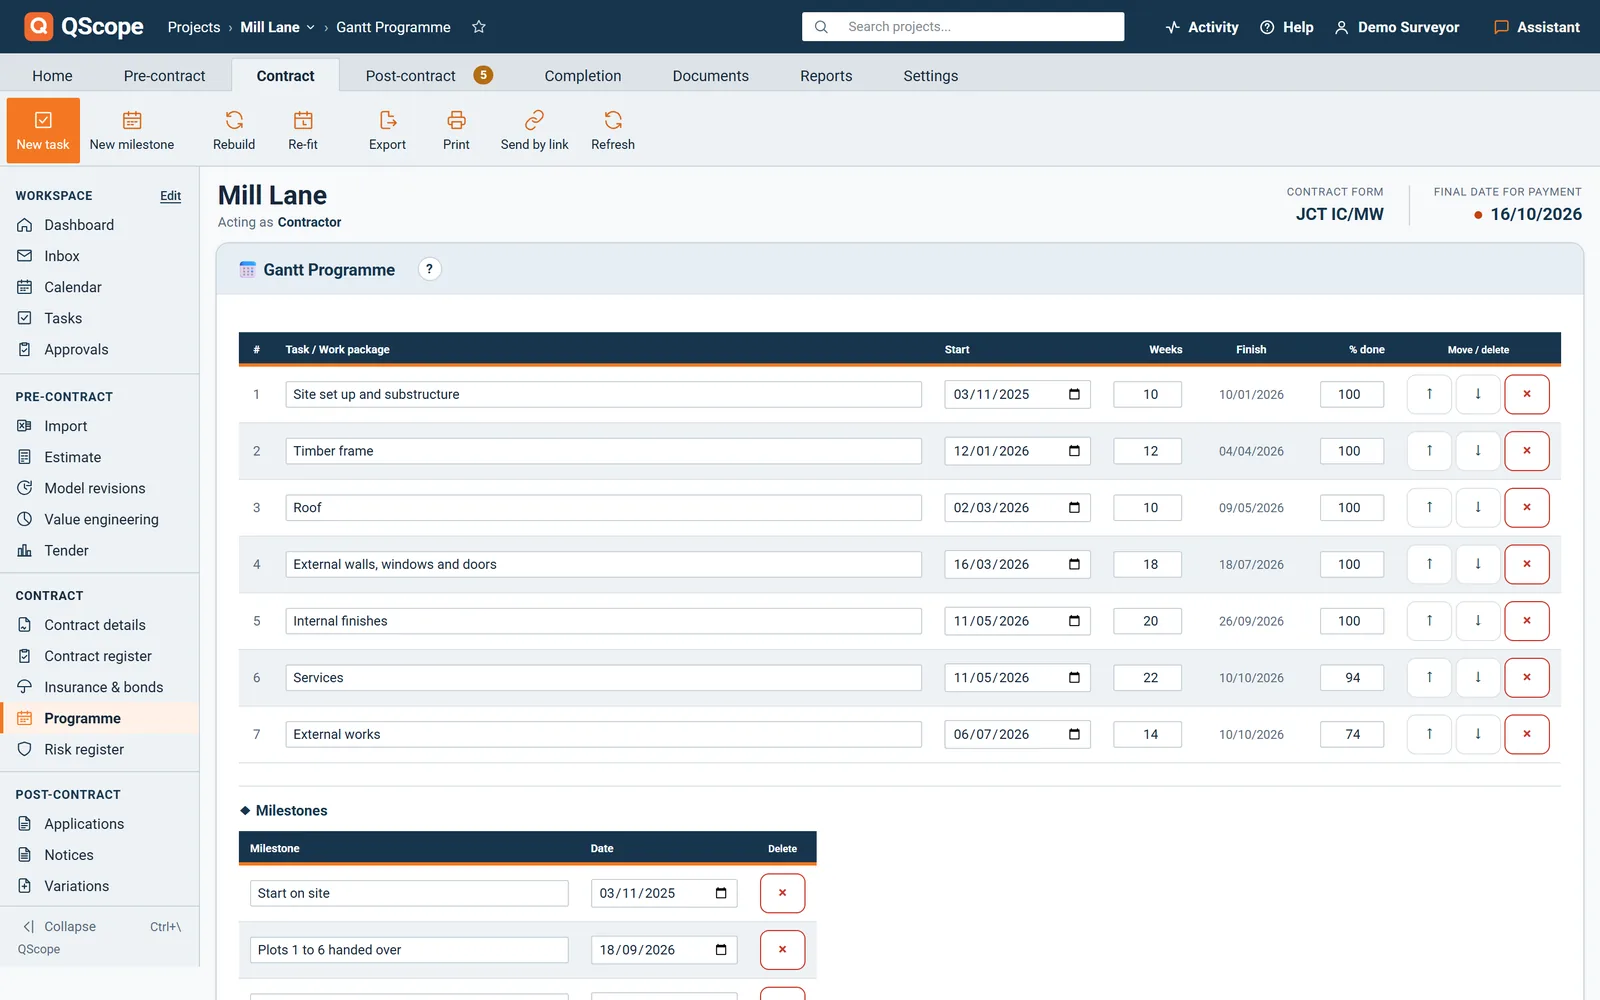
Task: Open the Documents tab
Action: [710, 76]
